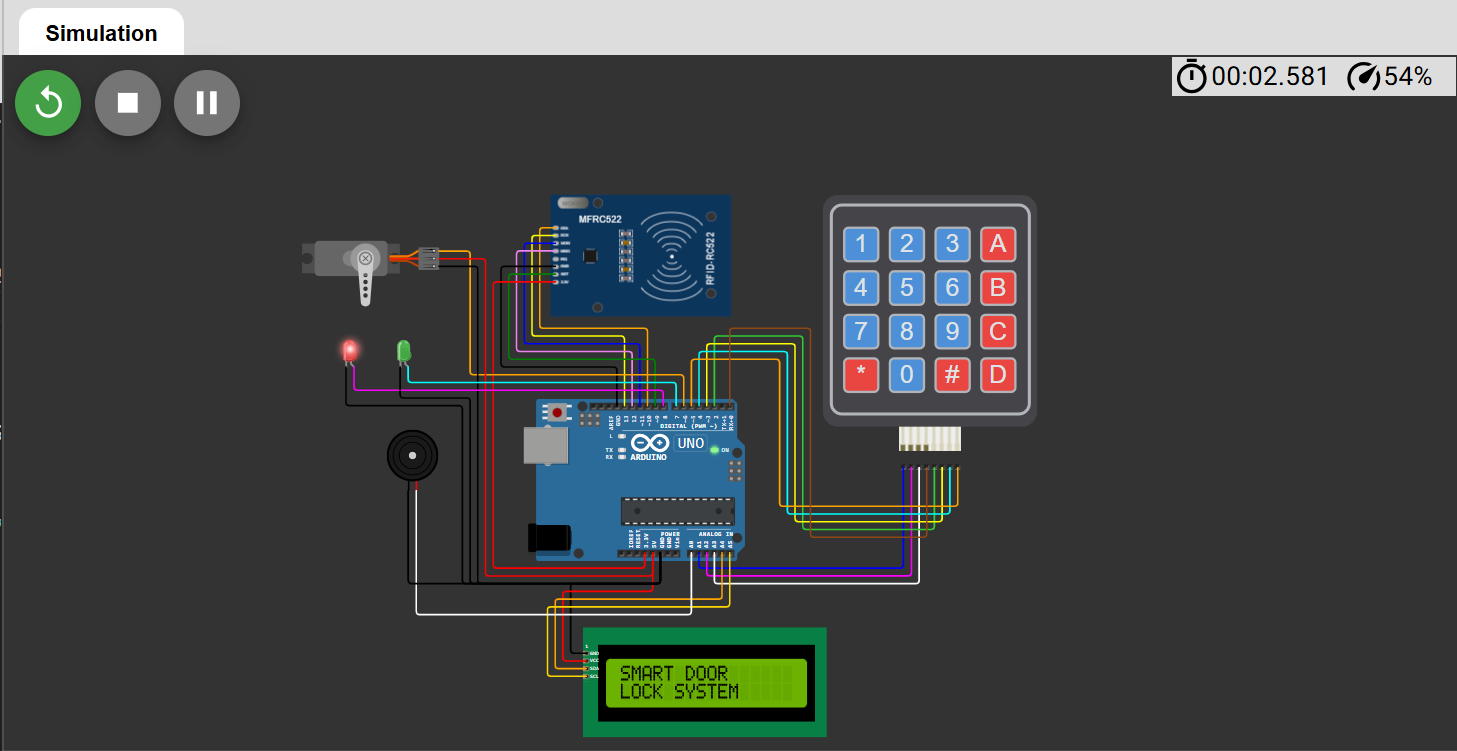This screenshot has width=1457, height=751.
Task: Click the keypad ribbon connector
Action: coord(930,439)
